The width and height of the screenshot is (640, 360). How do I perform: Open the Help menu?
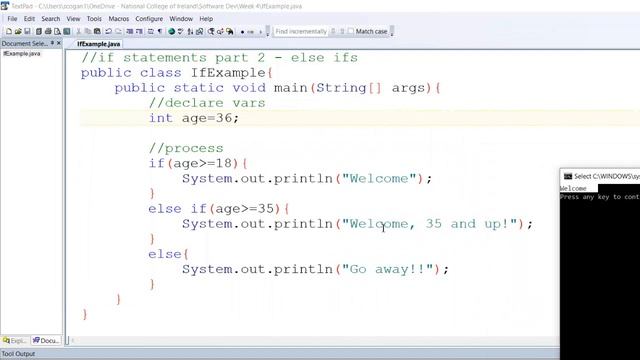pyautogui.click(x=206, y=19)
